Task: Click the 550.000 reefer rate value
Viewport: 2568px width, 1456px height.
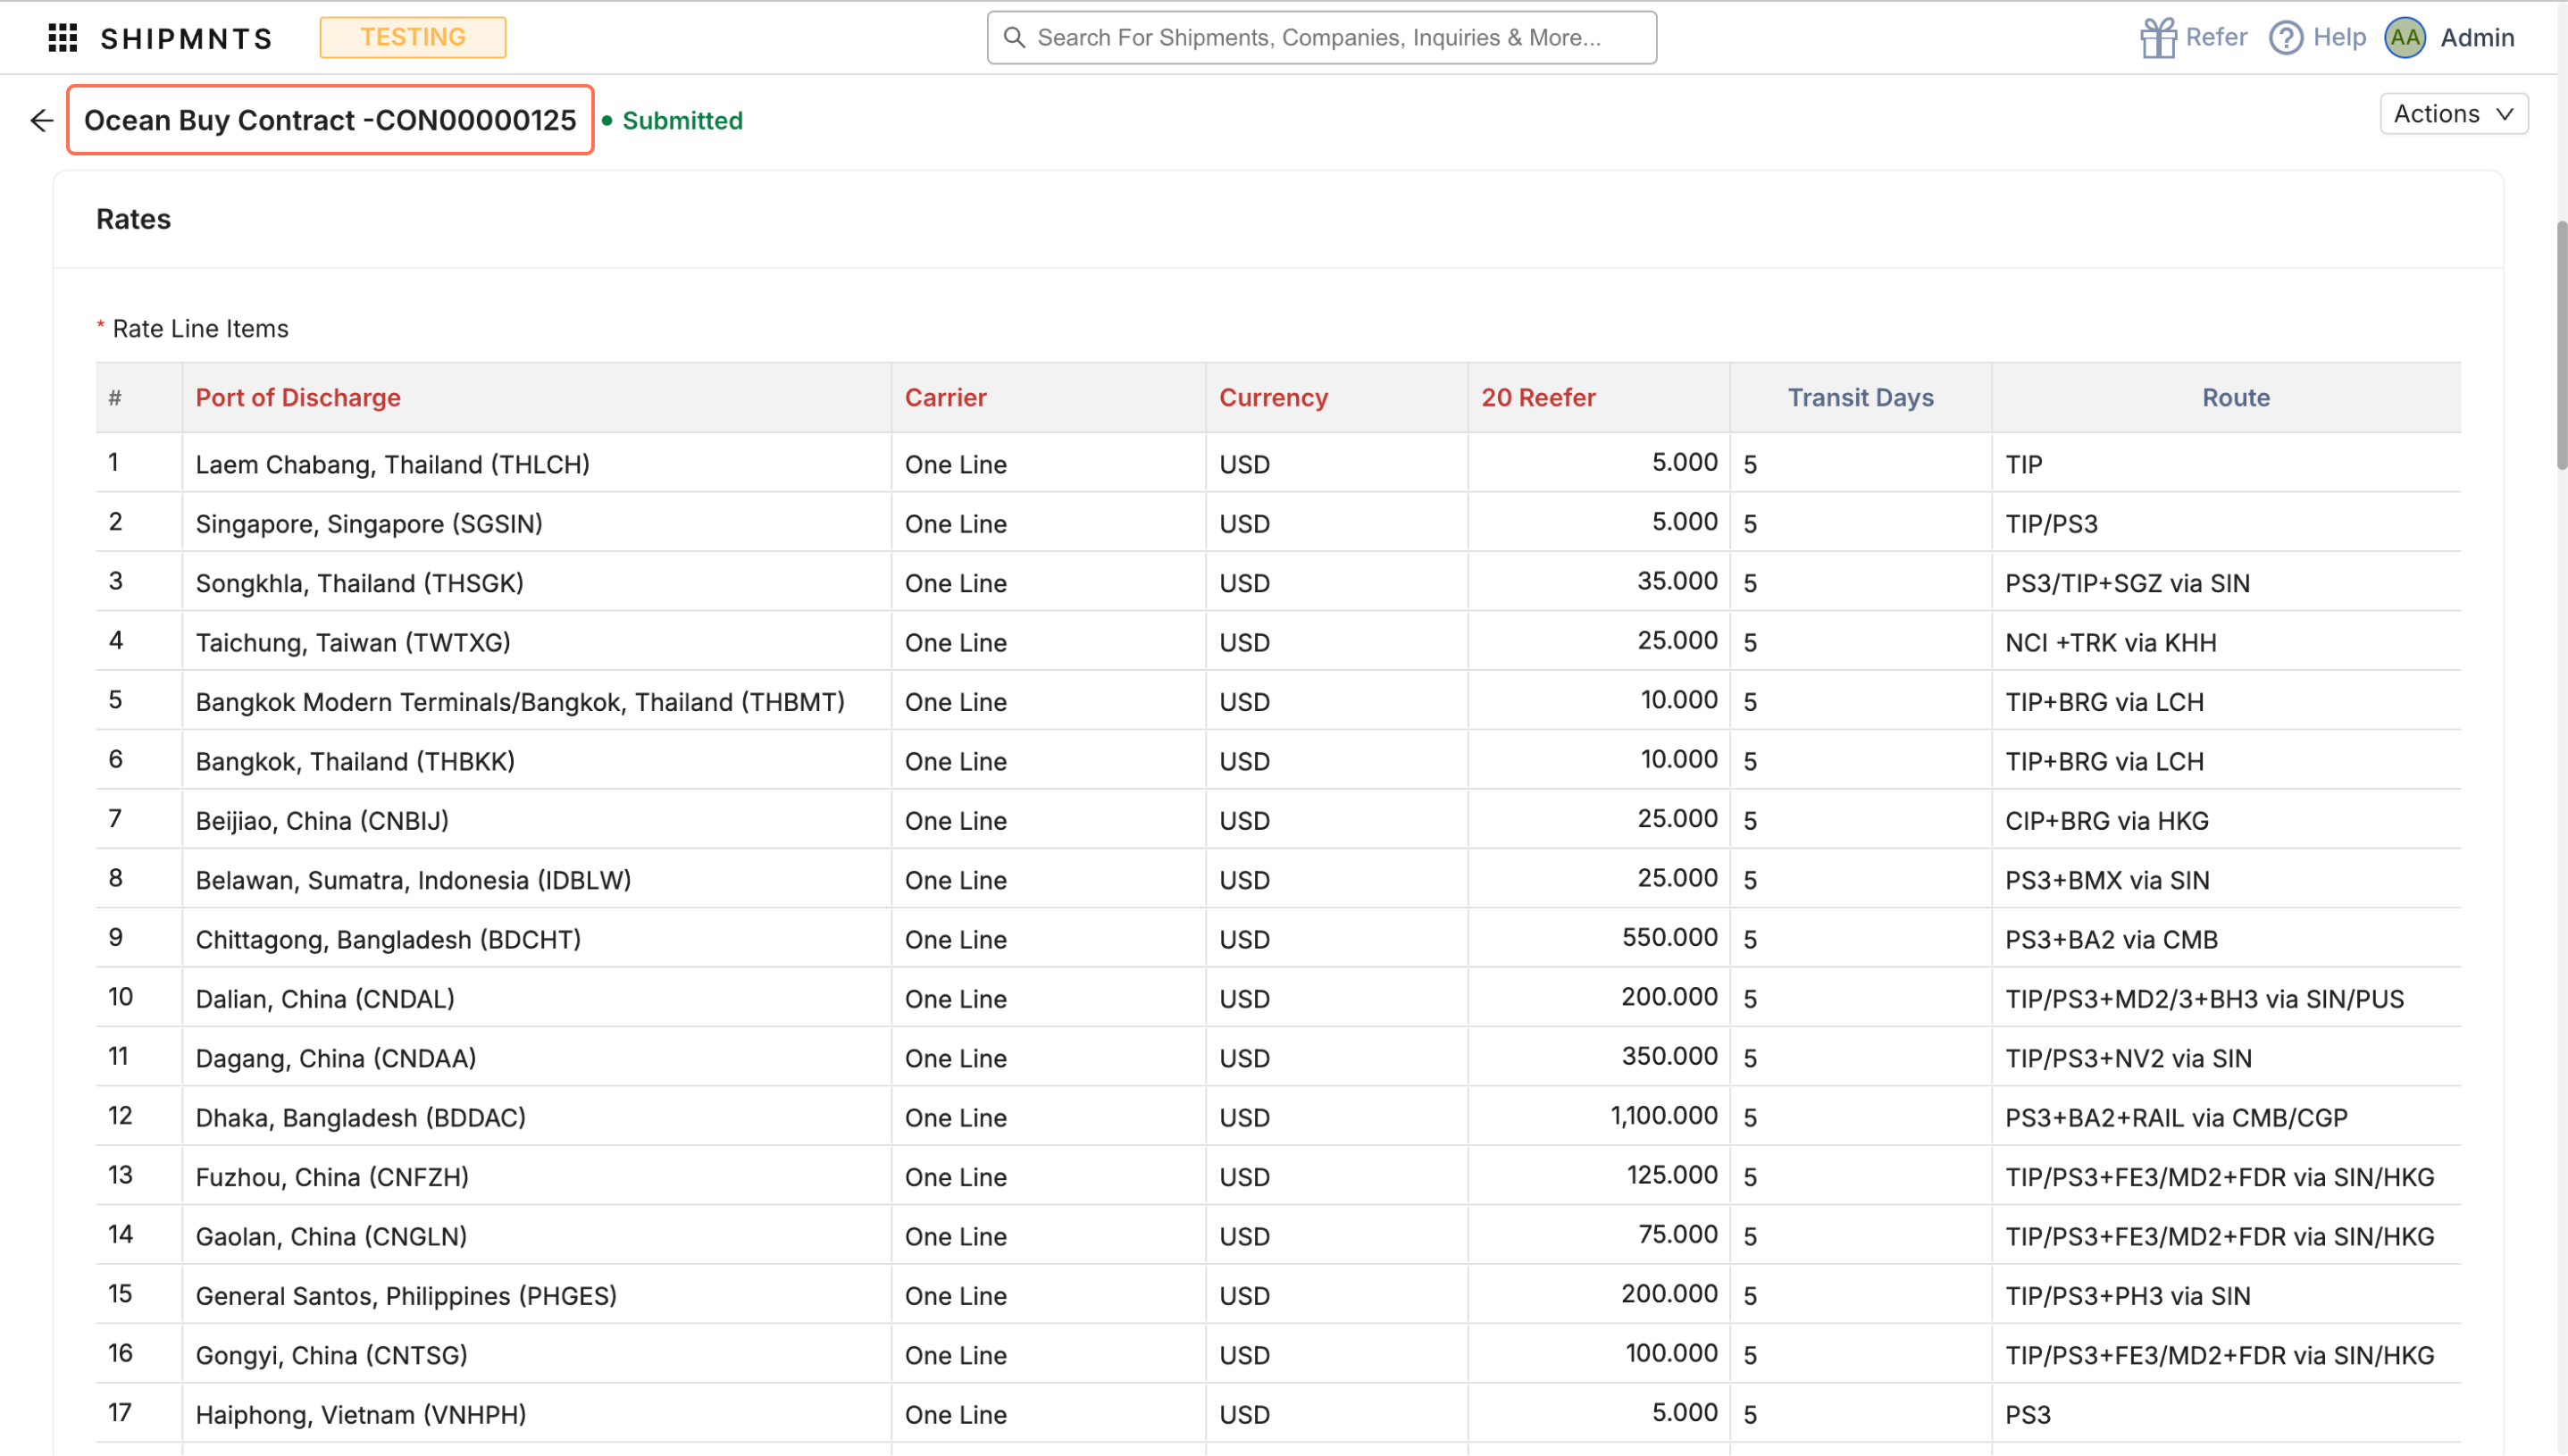Action: (x=1669, y=937)
